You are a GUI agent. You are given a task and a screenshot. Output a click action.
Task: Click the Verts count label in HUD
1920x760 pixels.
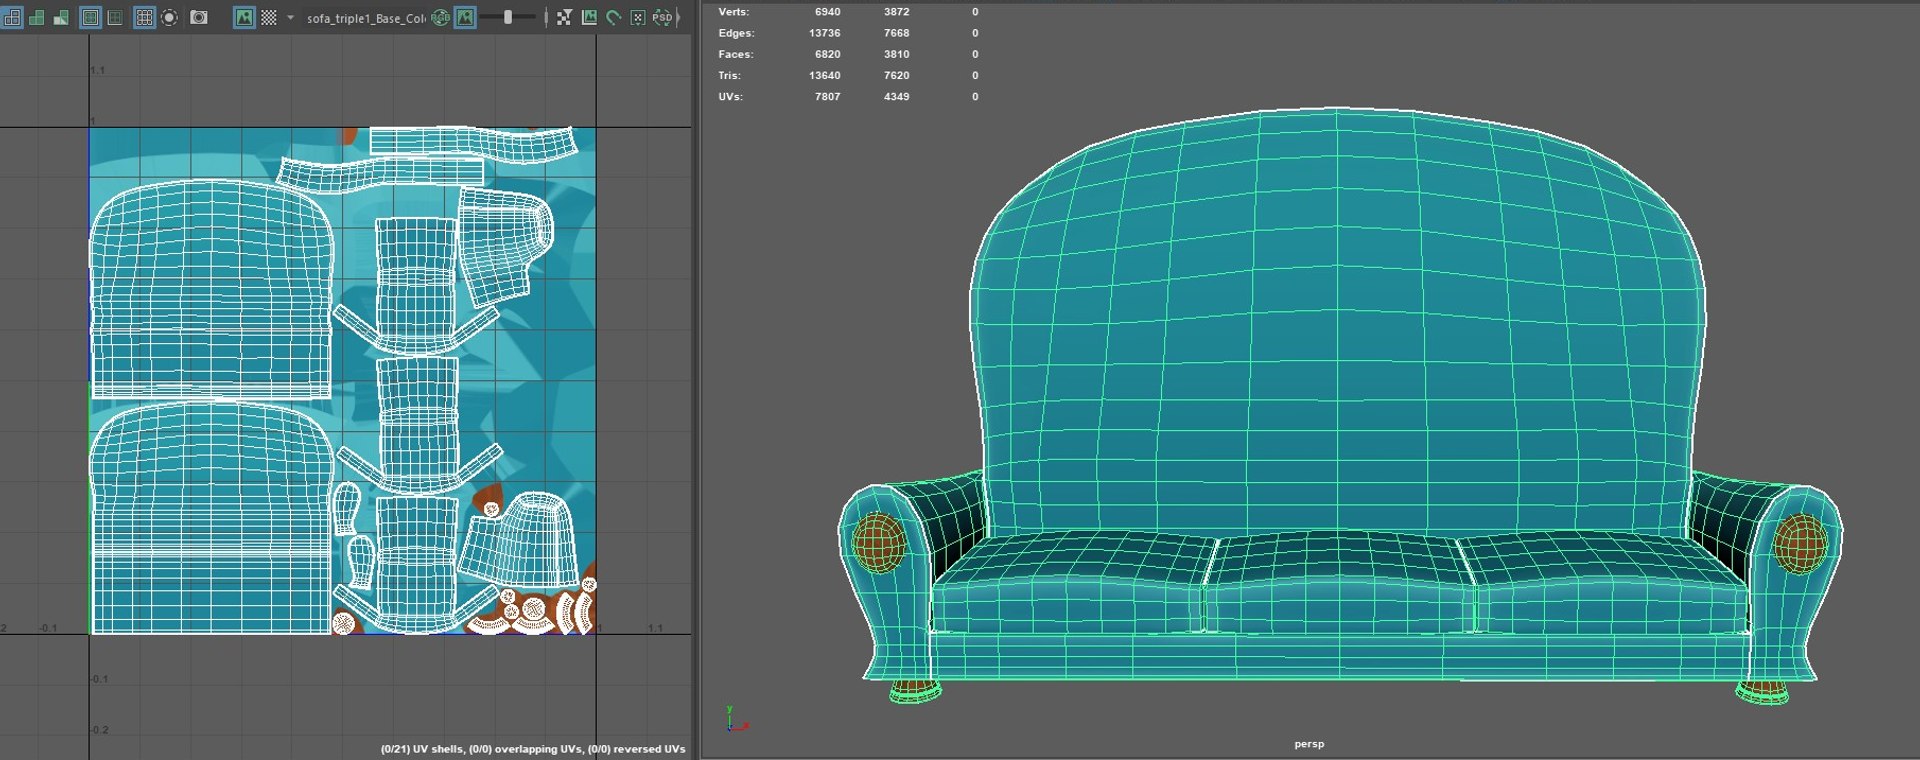click(733, 12)
